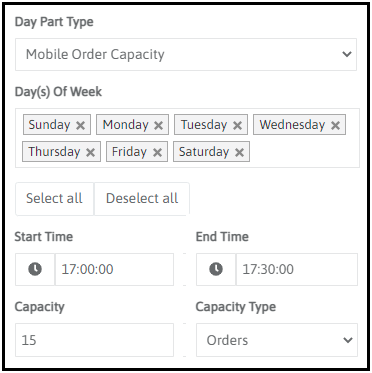The height and width of the screenshot is (373, 372).
Task: Click the Capacity field showing 15
Action: click(94, 340)
